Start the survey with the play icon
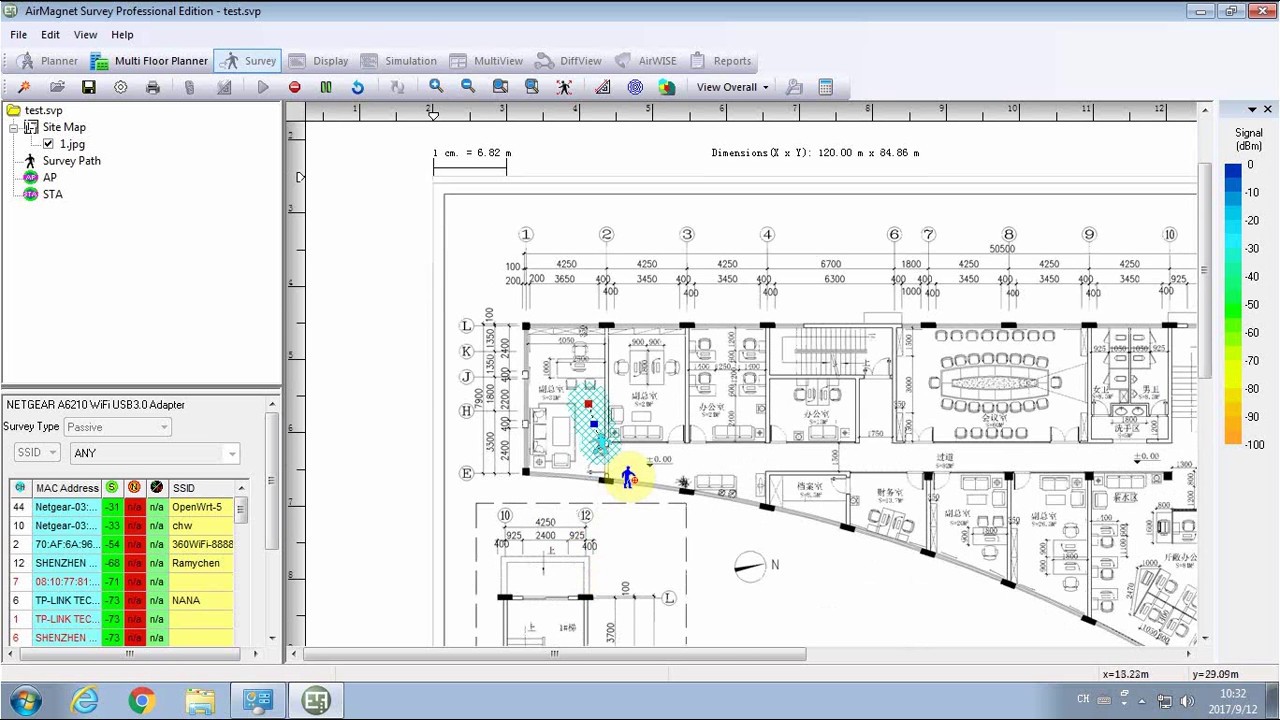 pos(263,88)
